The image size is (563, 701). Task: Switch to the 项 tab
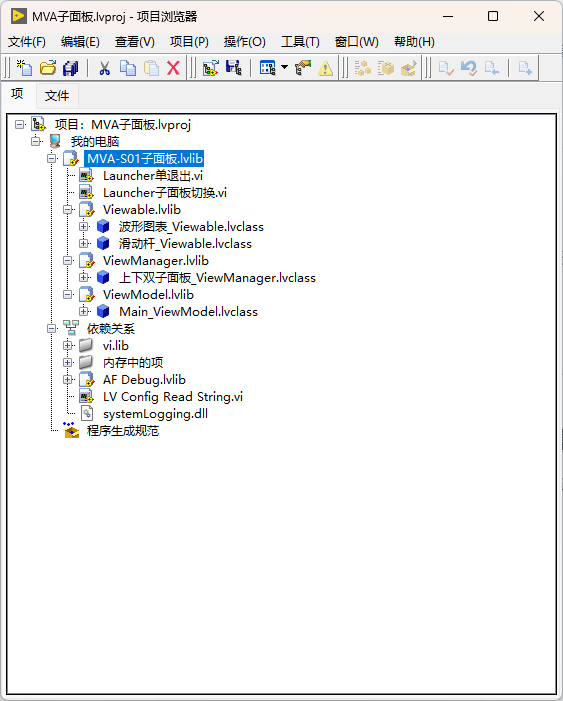(x=17, y=94)
